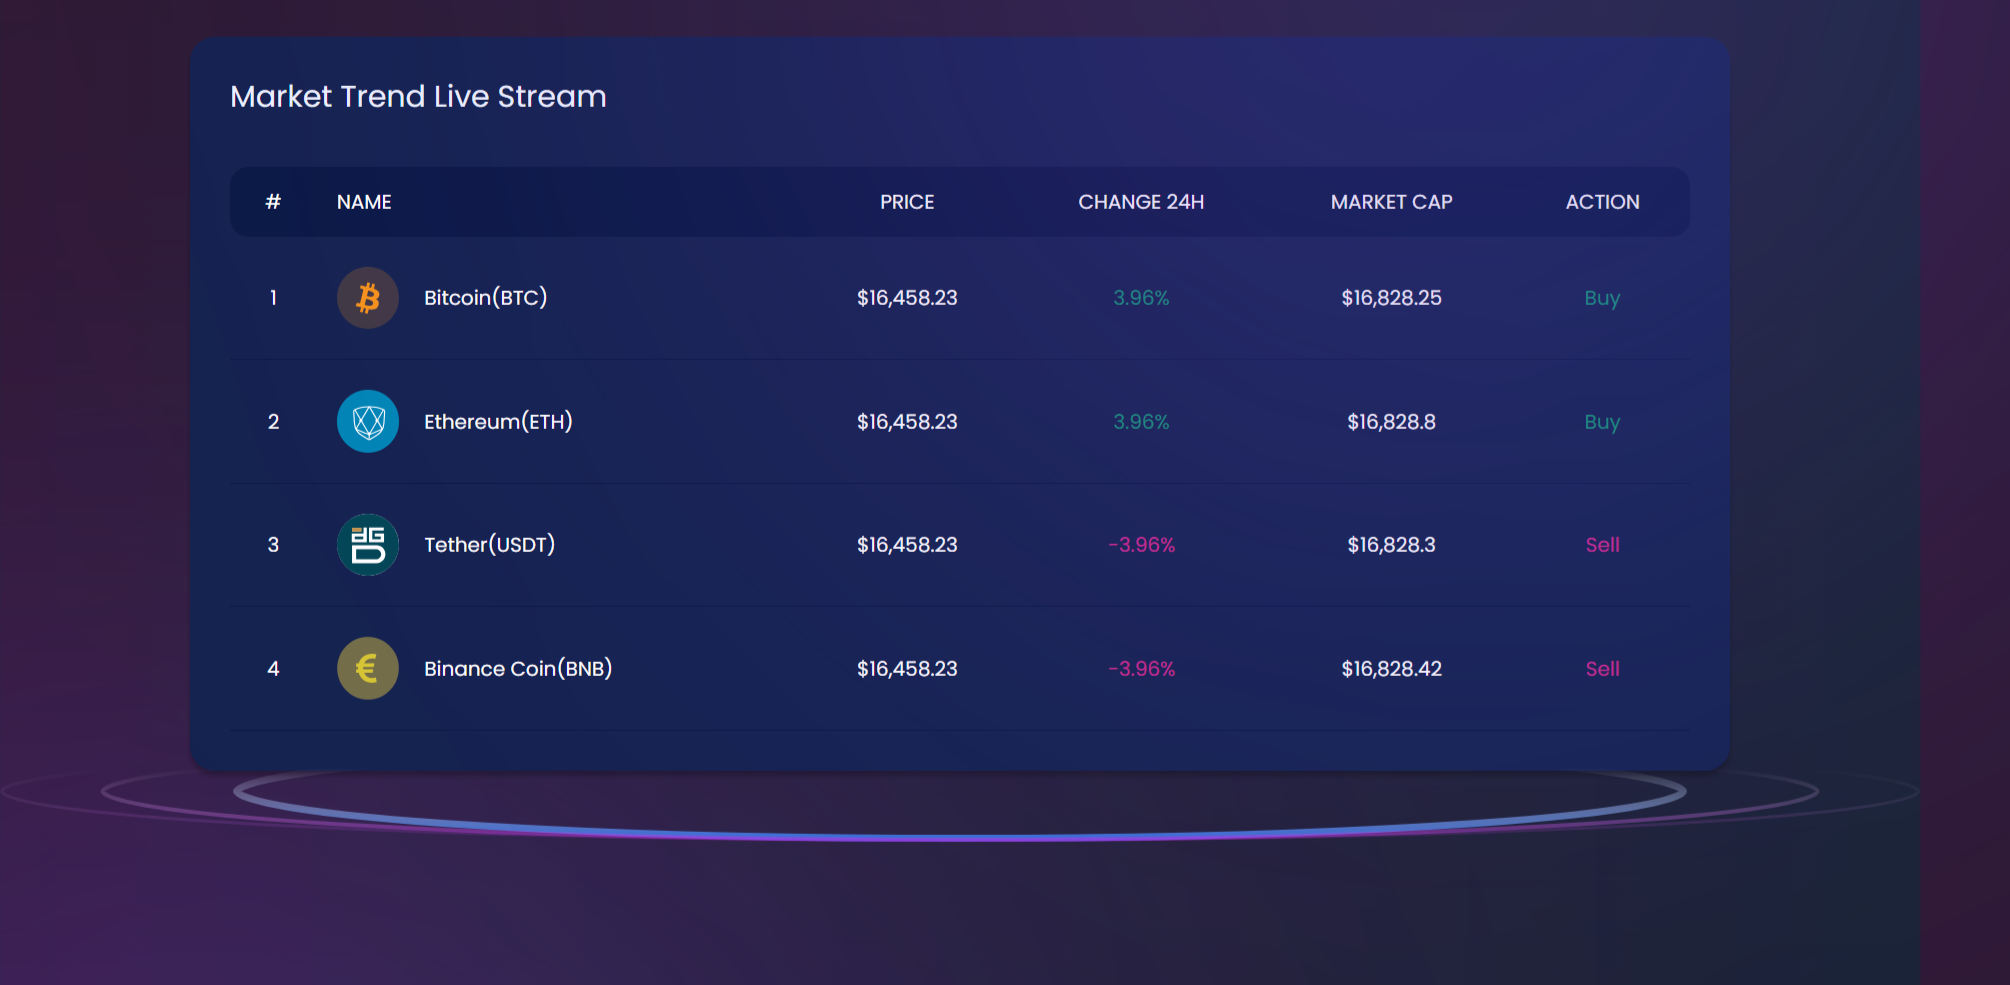Sort by the PRICE column header

pyautogui.click(x=907, y=202)
